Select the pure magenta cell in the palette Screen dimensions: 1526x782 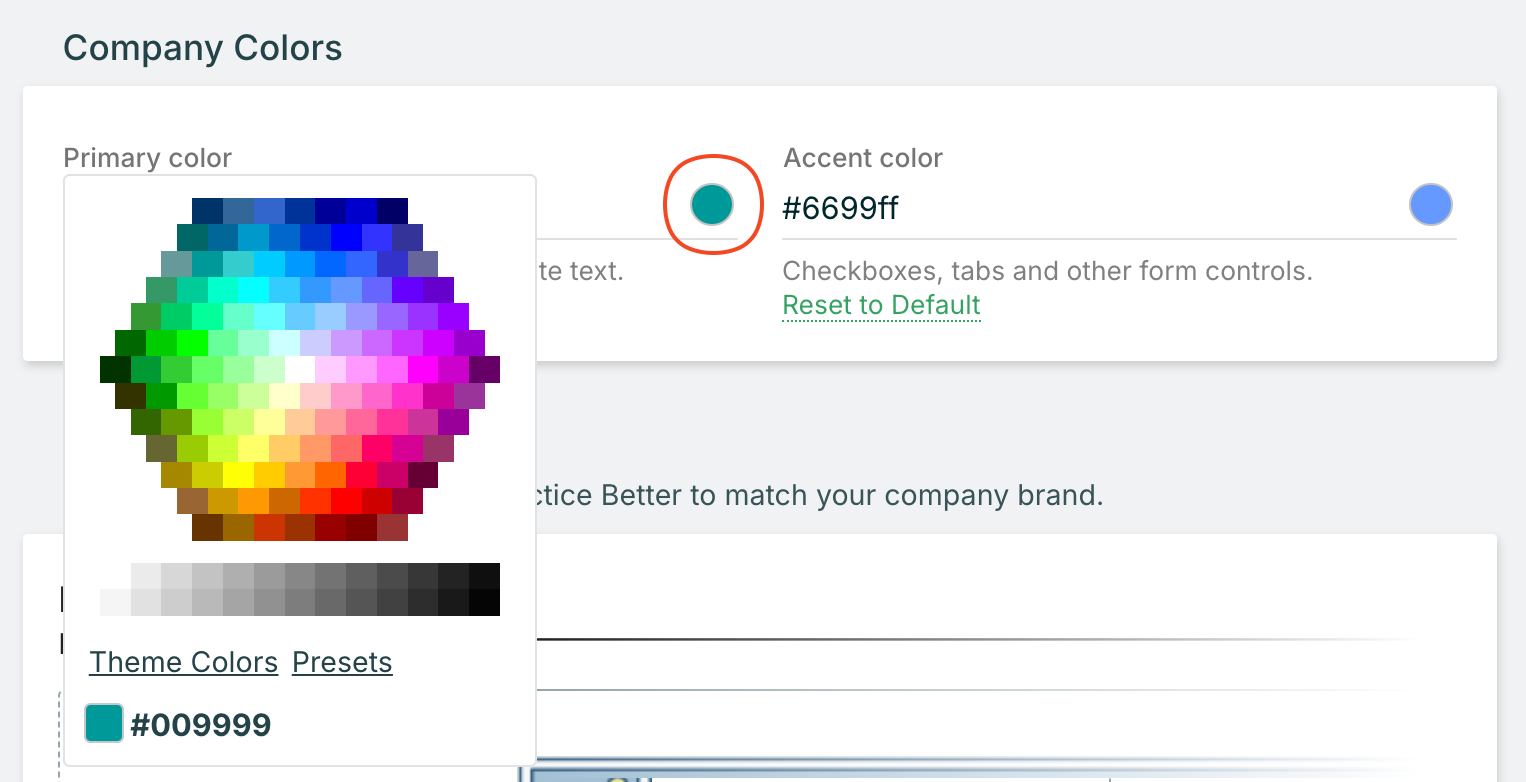(x=423, y=369)
